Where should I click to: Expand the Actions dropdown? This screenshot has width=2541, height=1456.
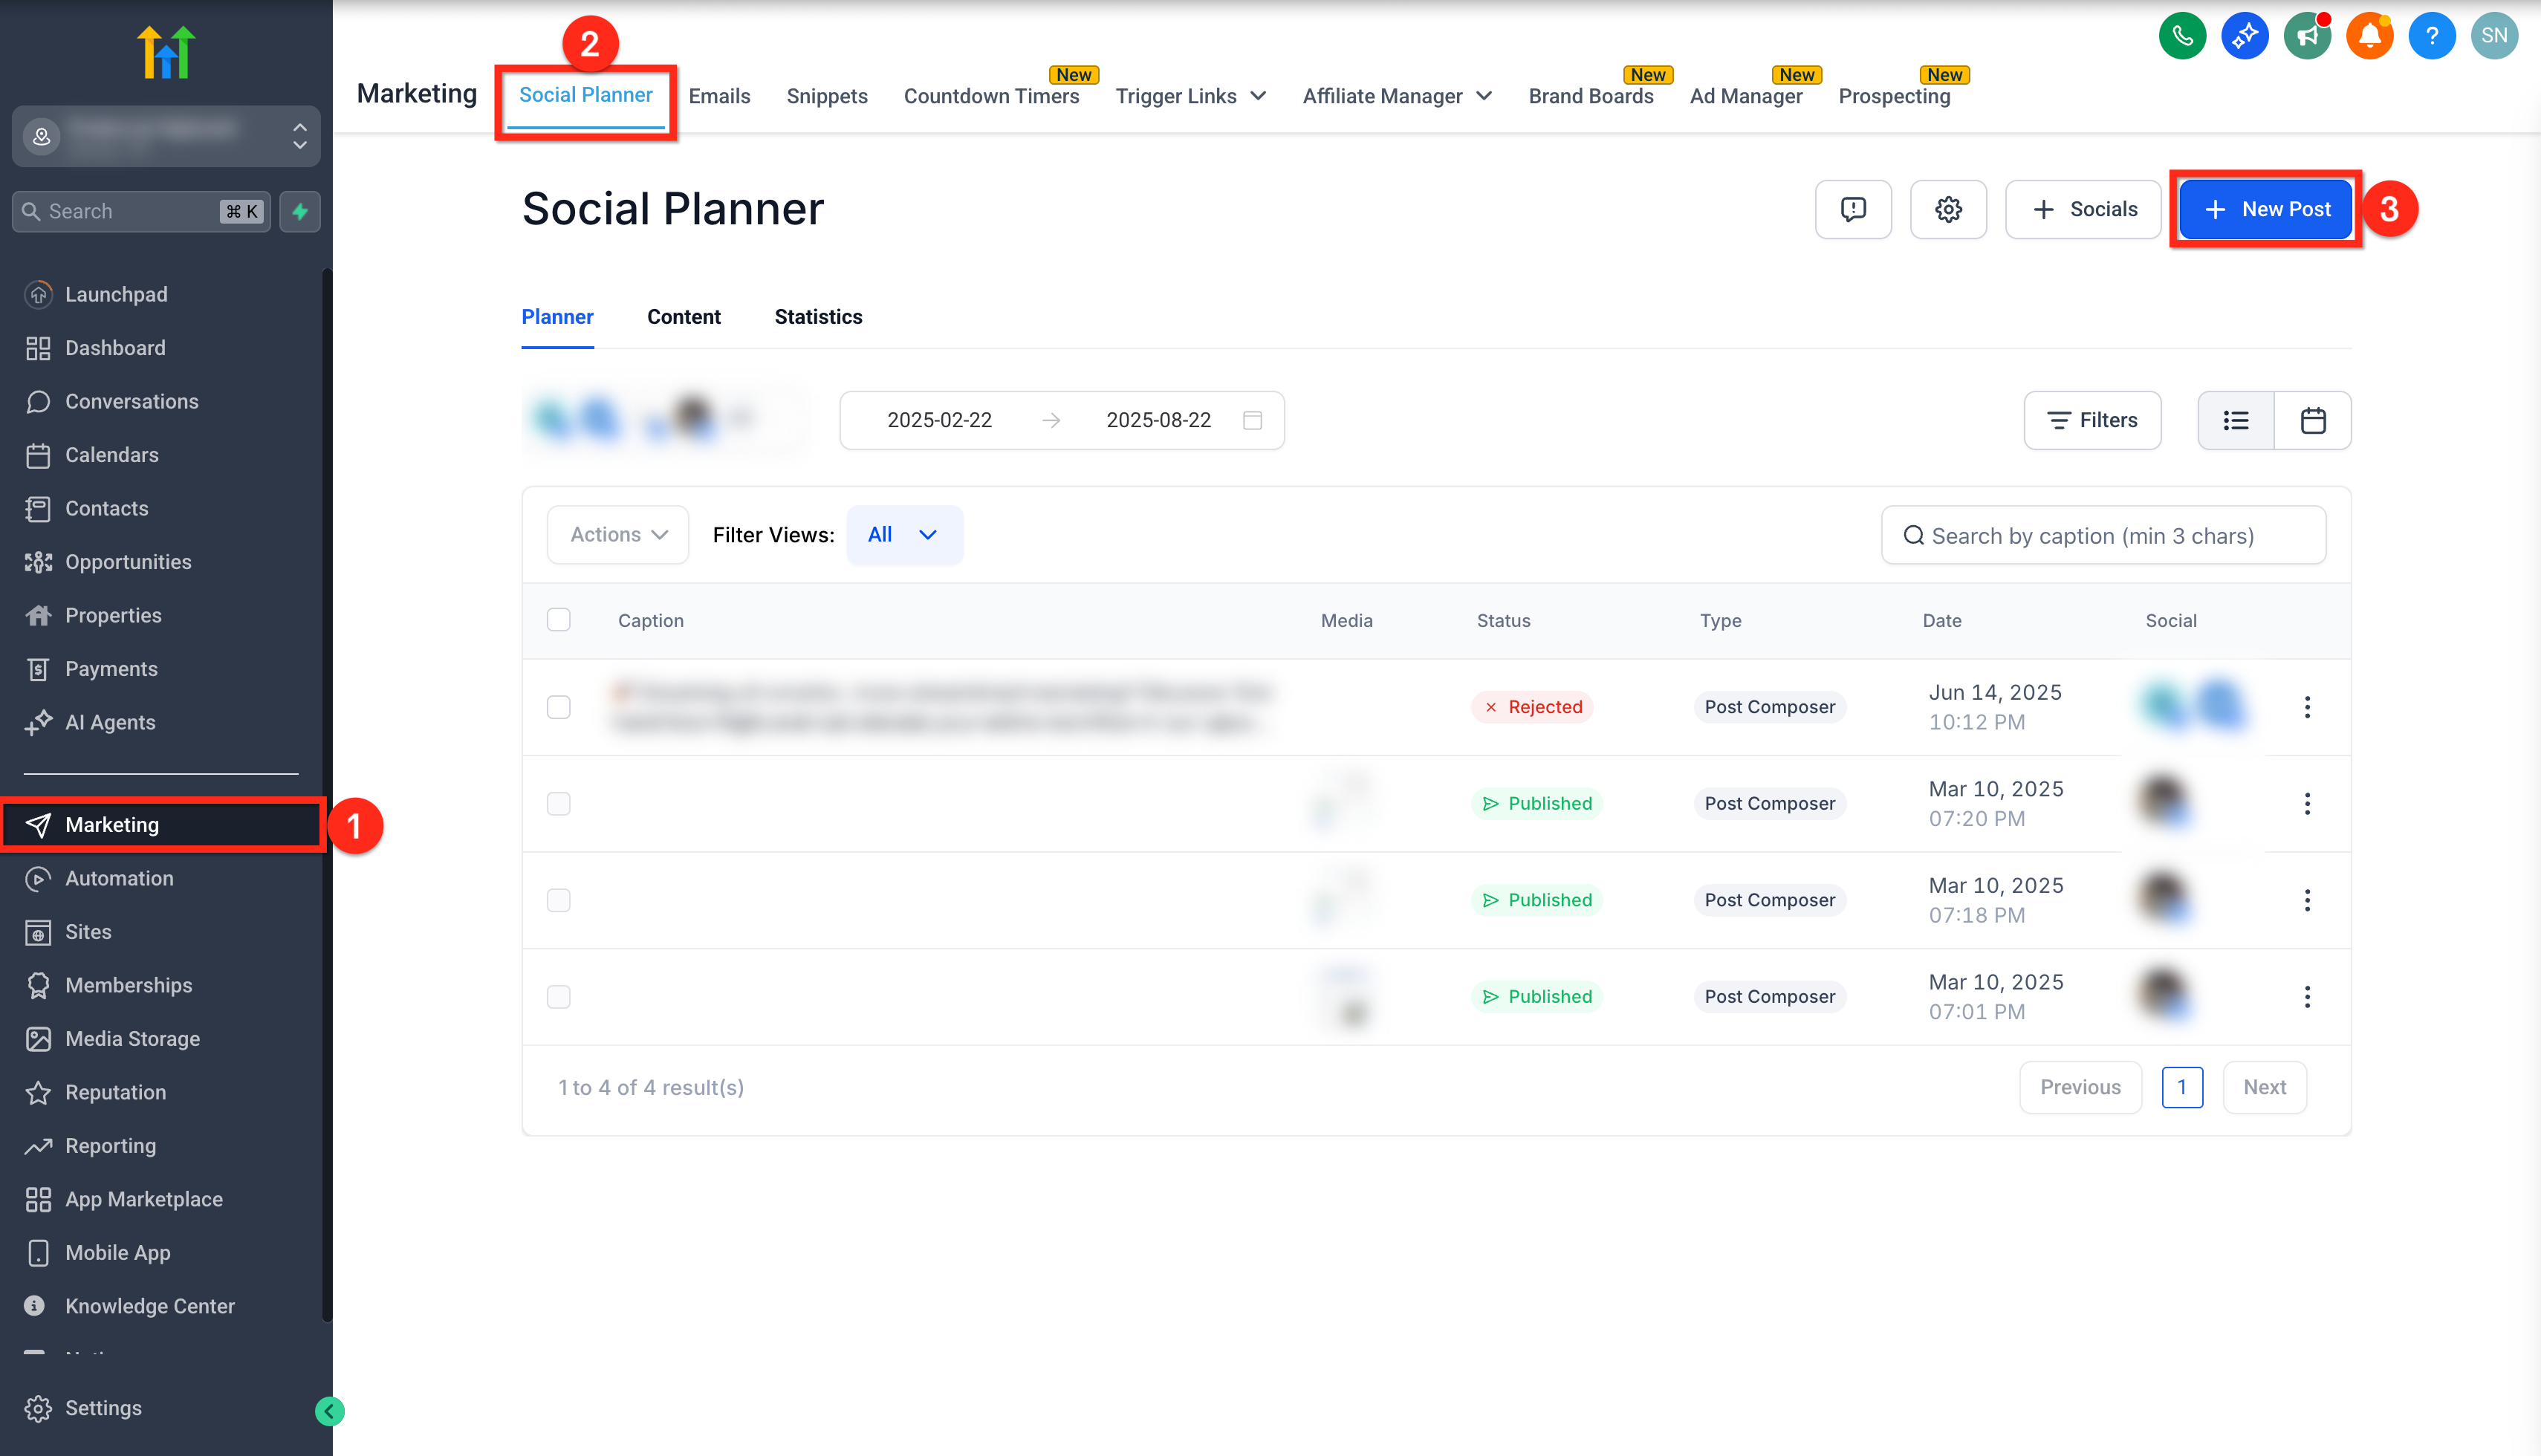click(x=617, y=535)
